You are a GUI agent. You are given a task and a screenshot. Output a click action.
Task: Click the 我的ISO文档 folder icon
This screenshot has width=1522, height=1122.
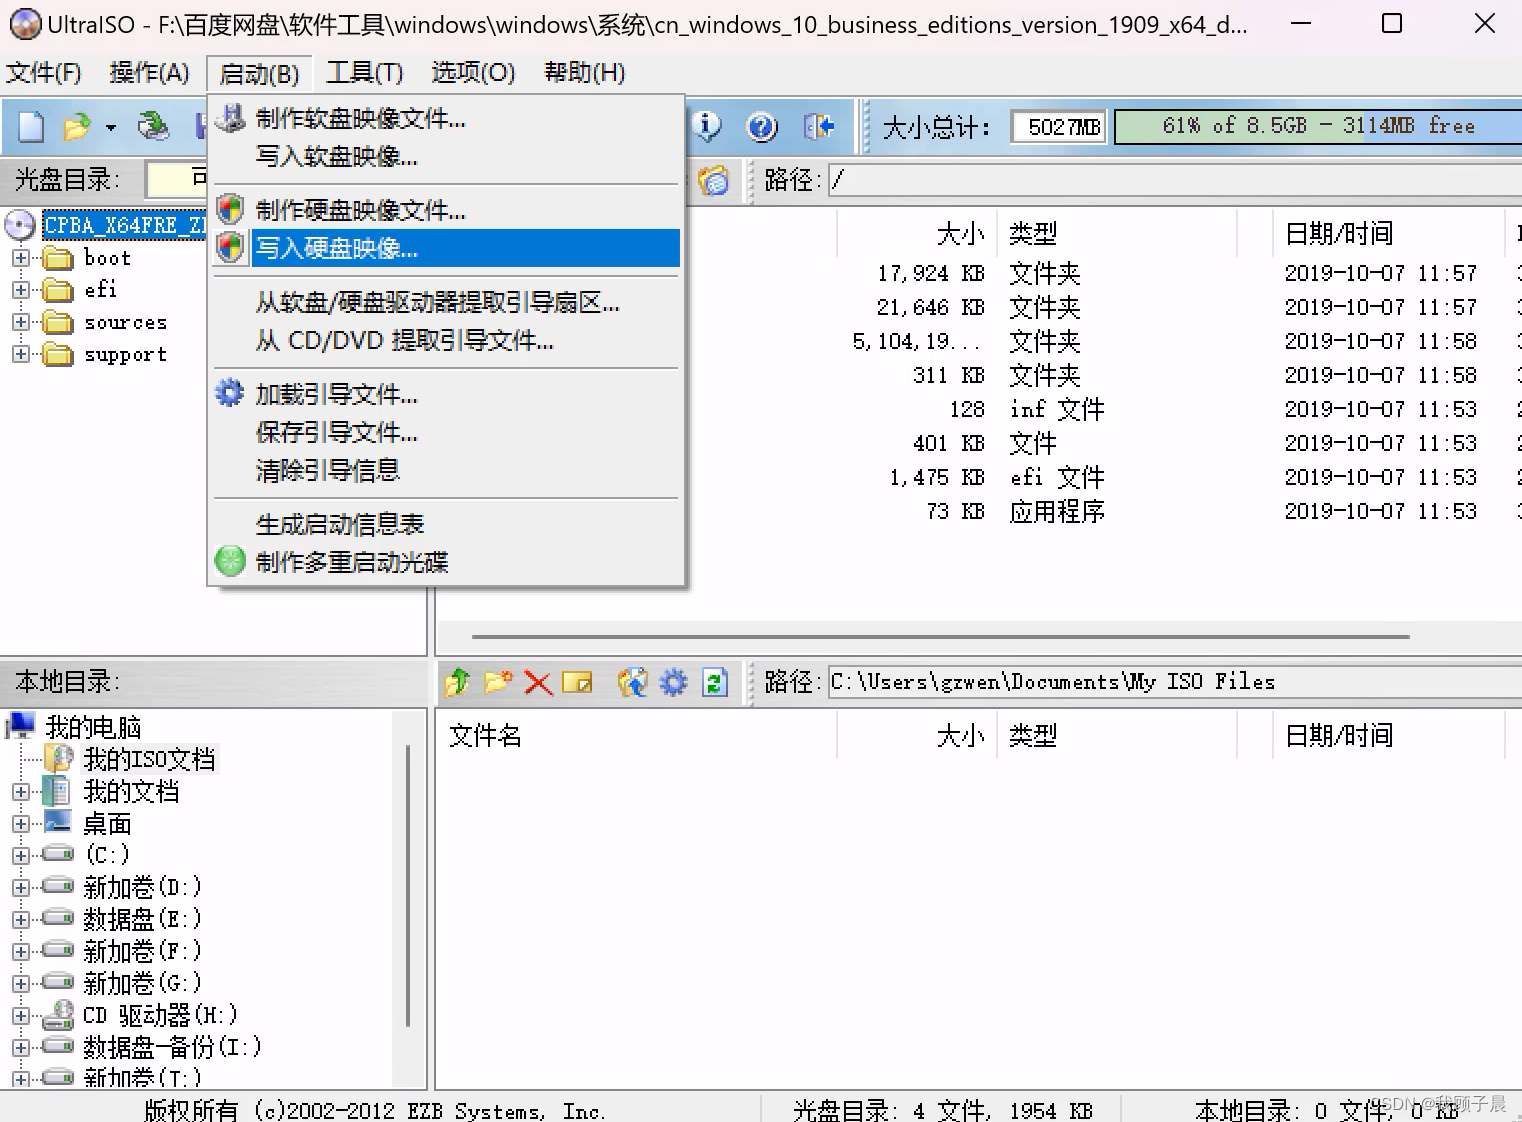(59, 759)
